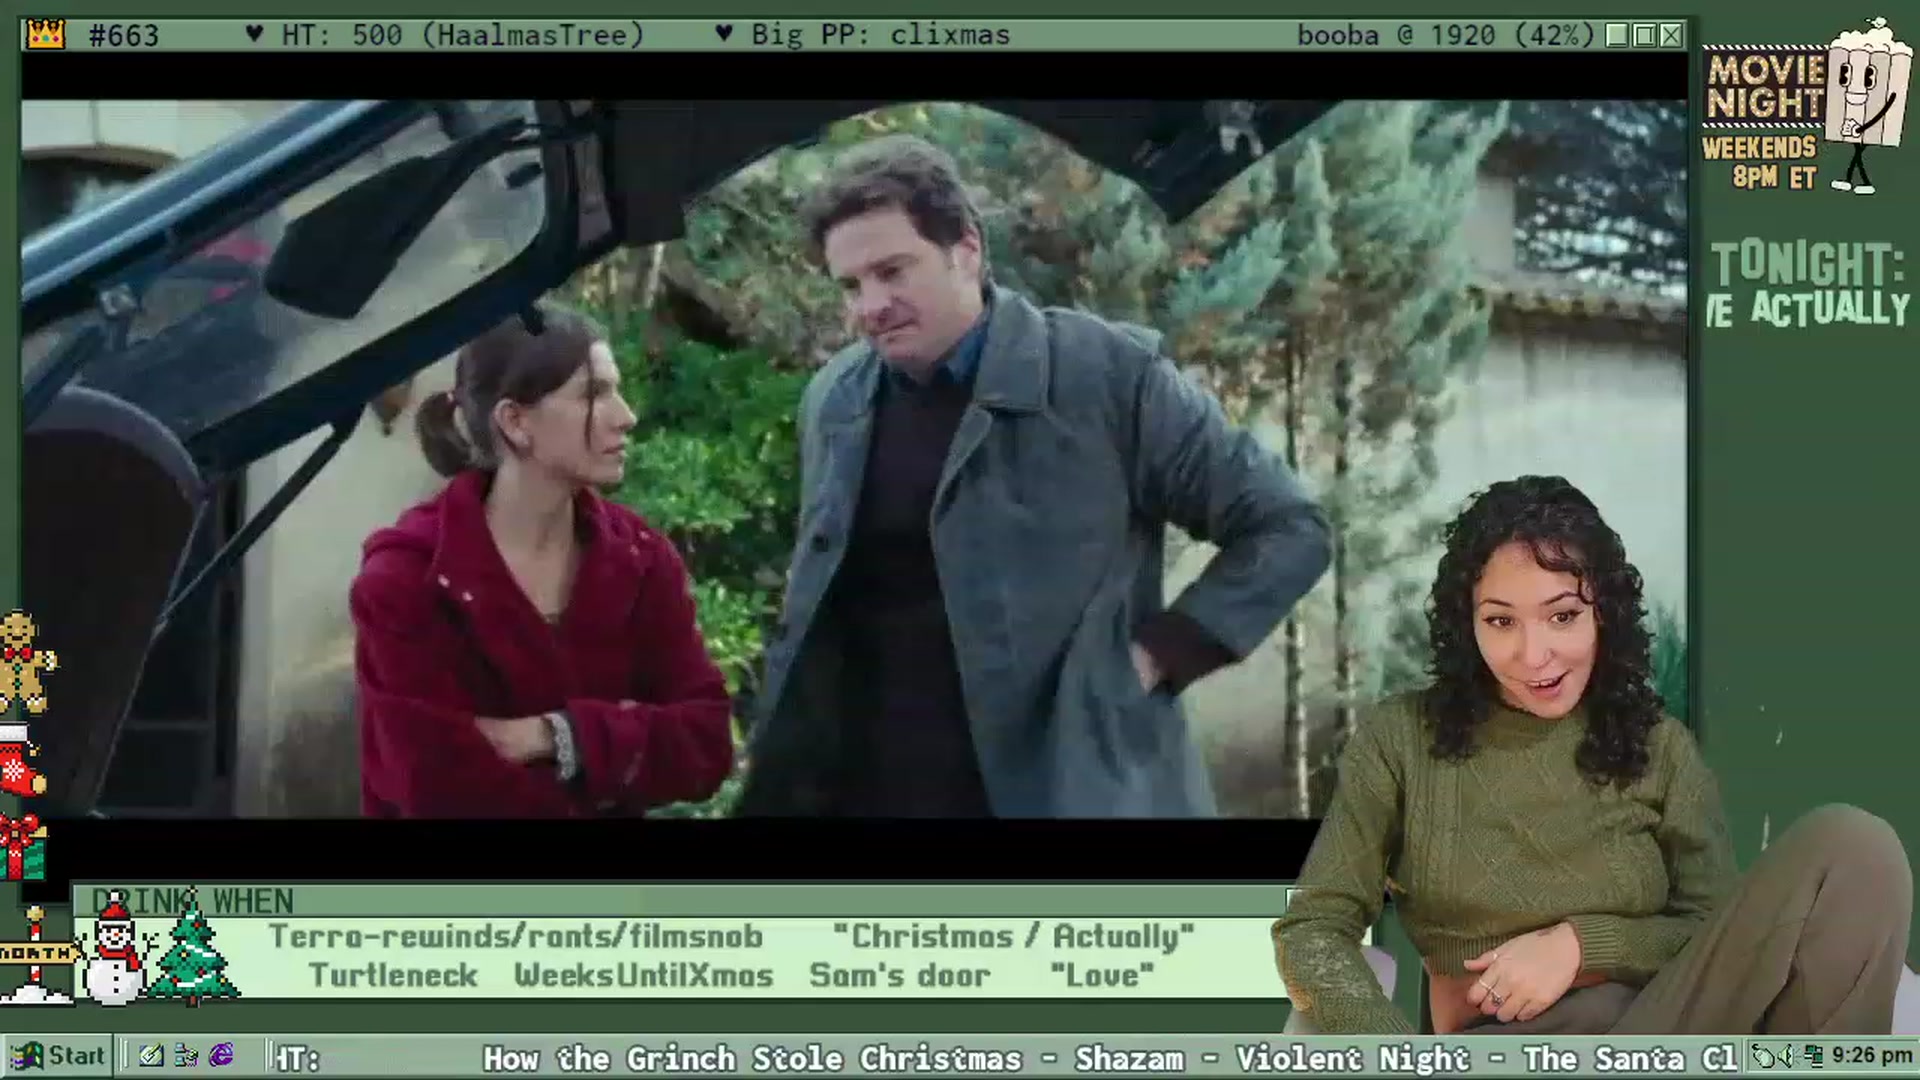Screen dimensions: 1920x1080
Task: Launch the Show Desktop quick launch icon
Action: pyautogui.click(x=151, y=1056)
